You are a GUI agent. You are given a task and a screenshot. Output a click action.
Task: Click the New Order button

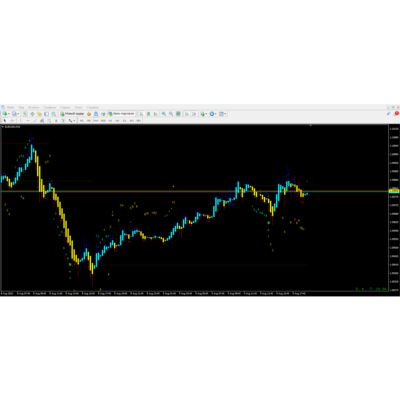[72, 114]
